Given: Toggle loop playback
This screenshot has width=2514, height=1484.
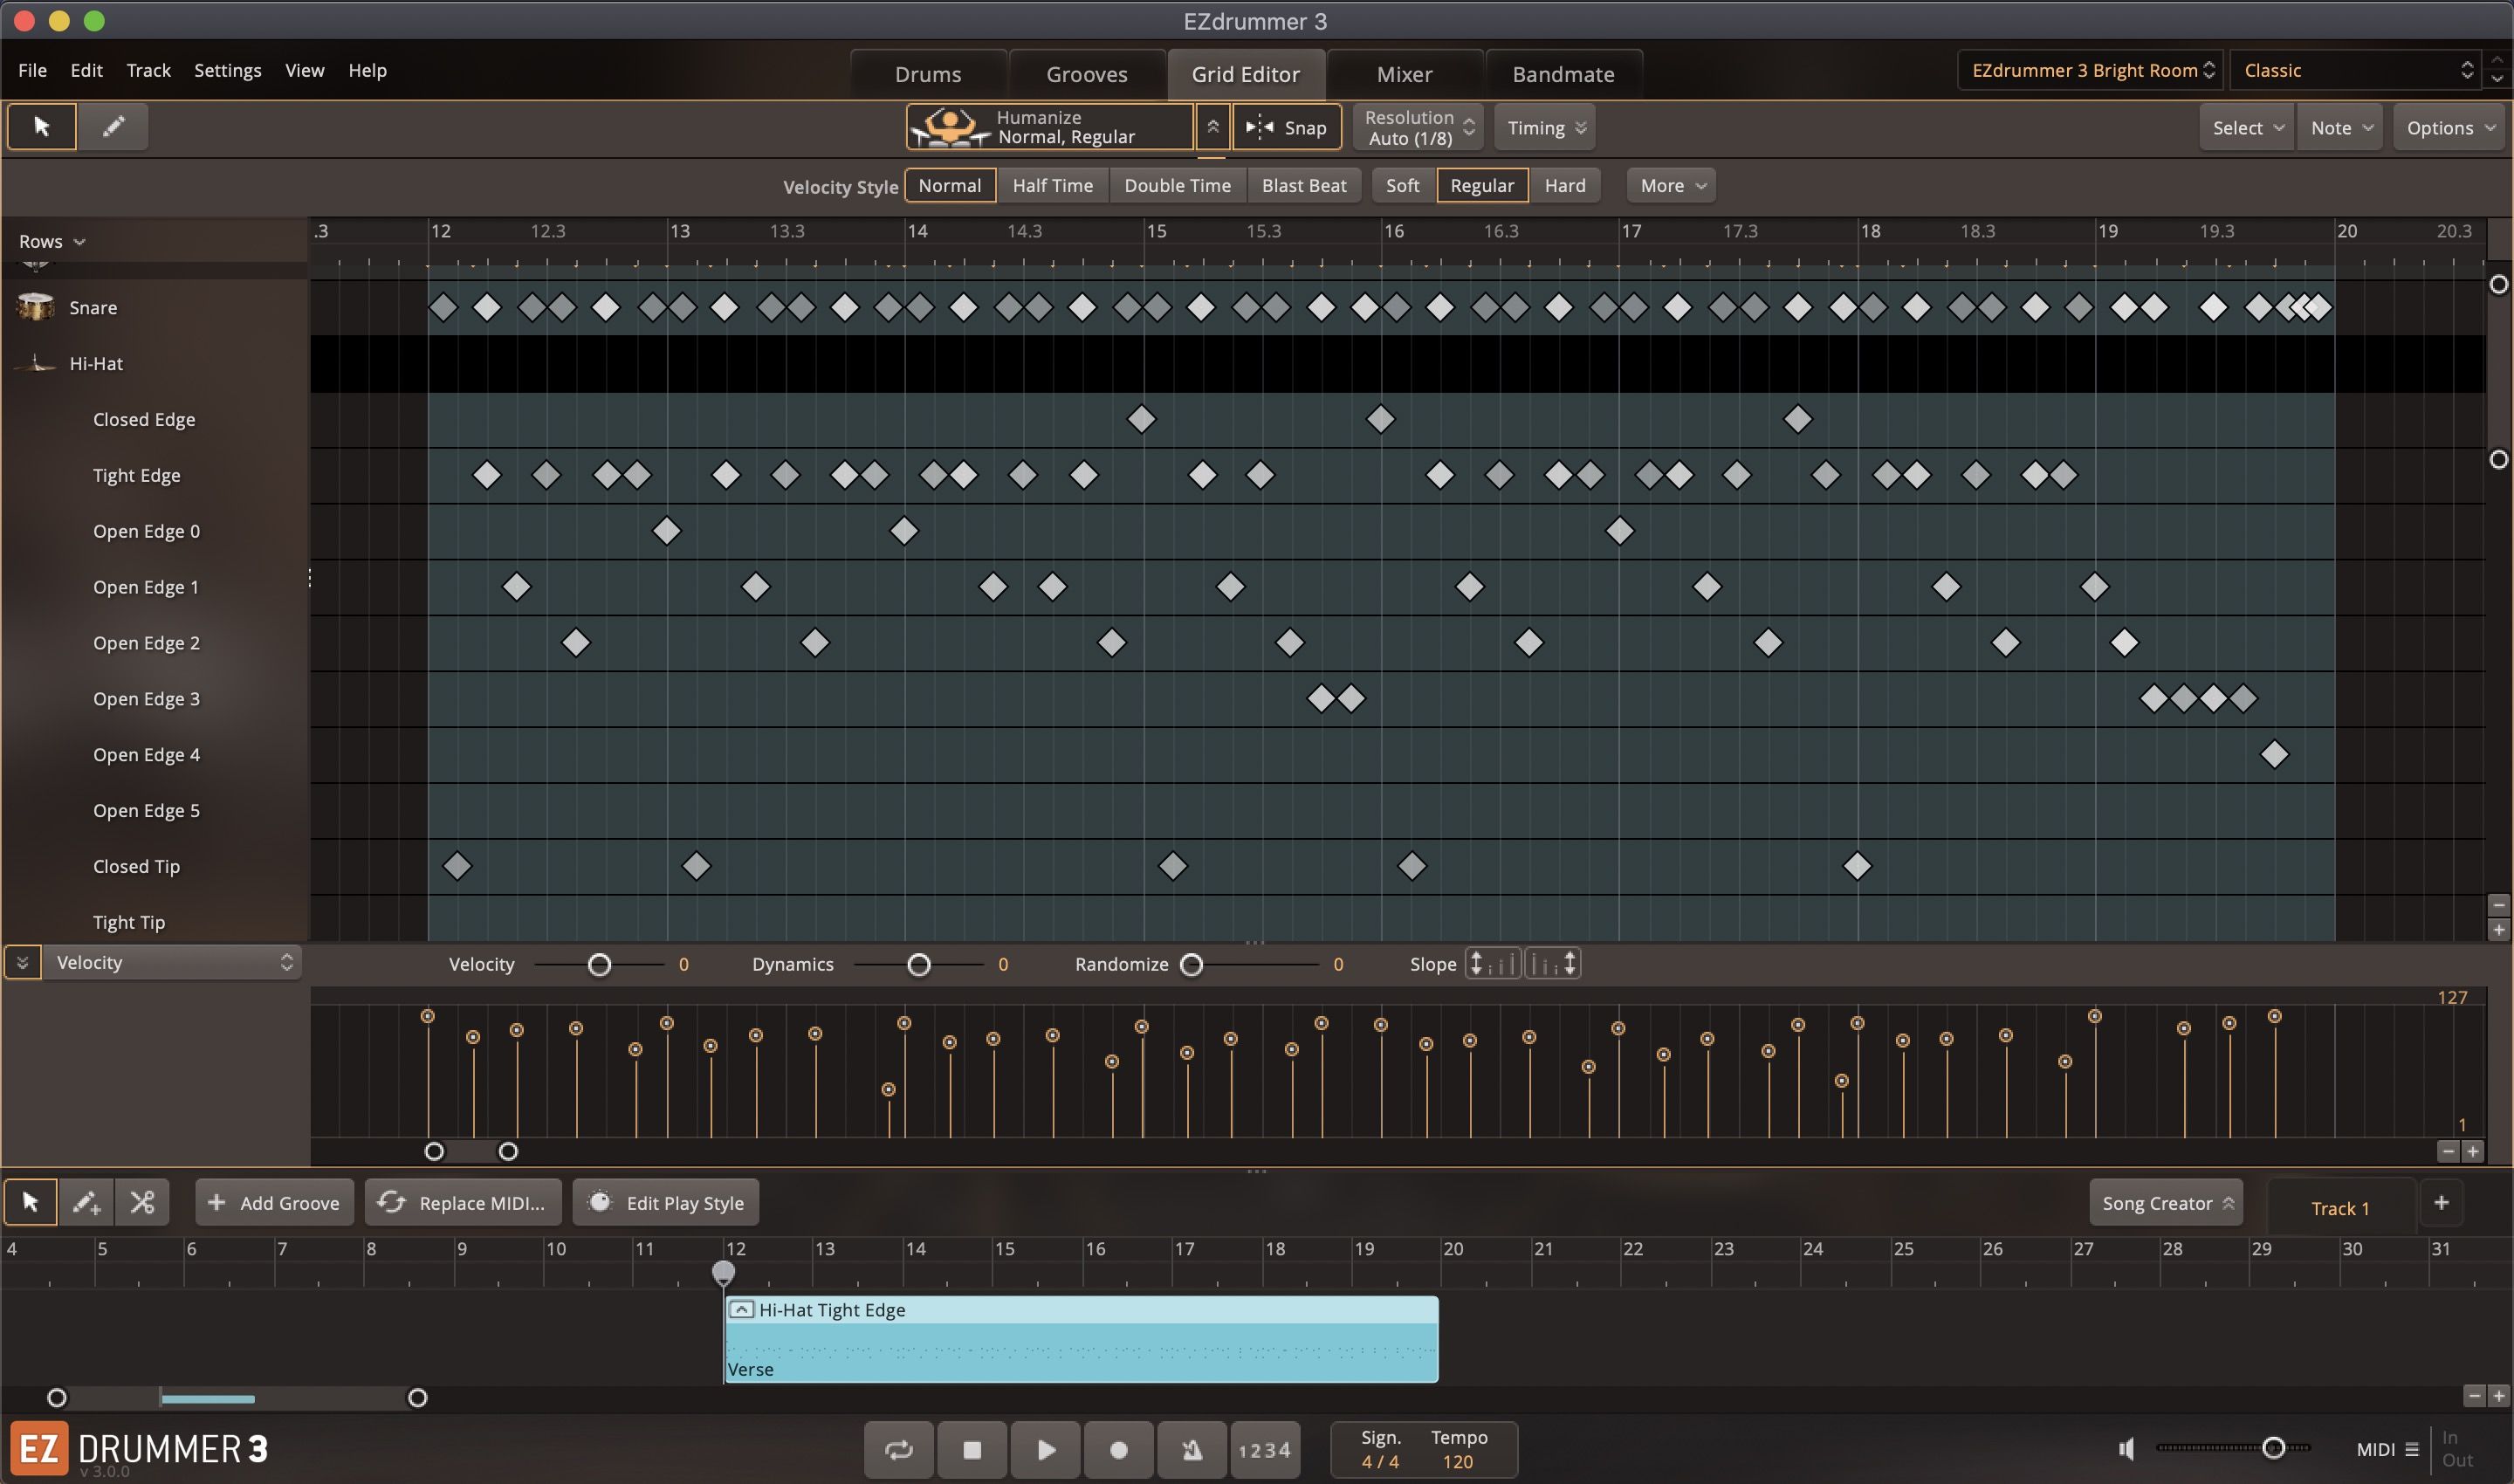Looking at the screenshot, I should click(899, 1449).
